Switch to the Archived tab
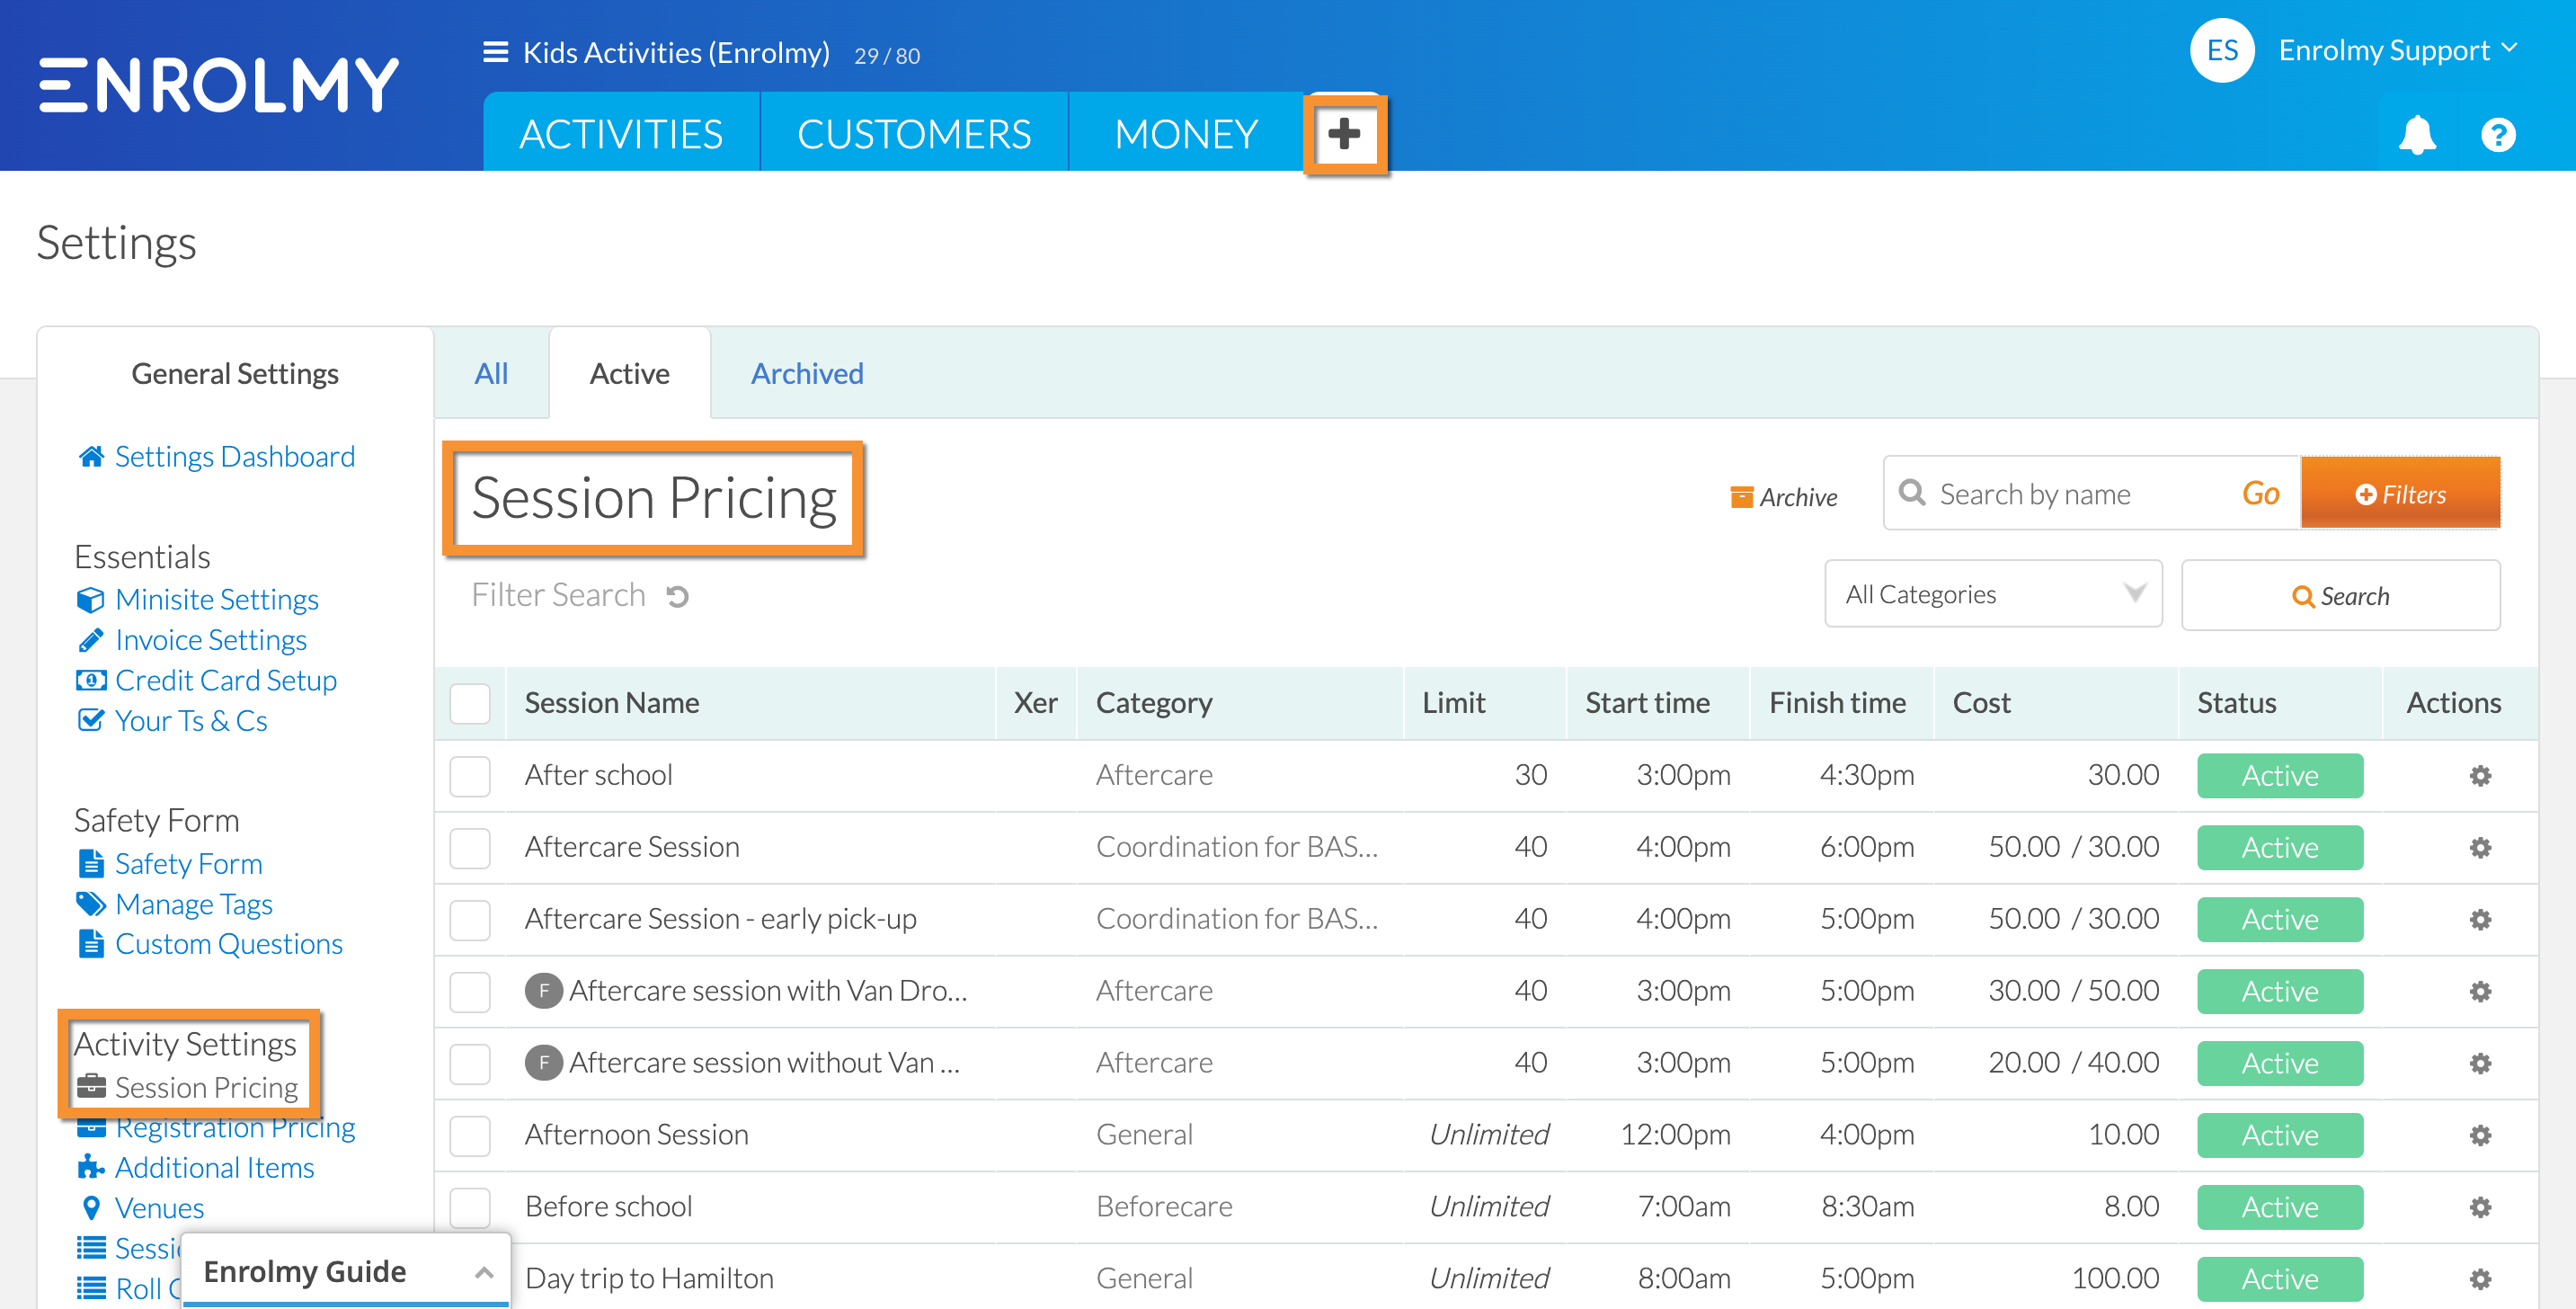This screenshot has height=1309, width=2576. (807, 374)
